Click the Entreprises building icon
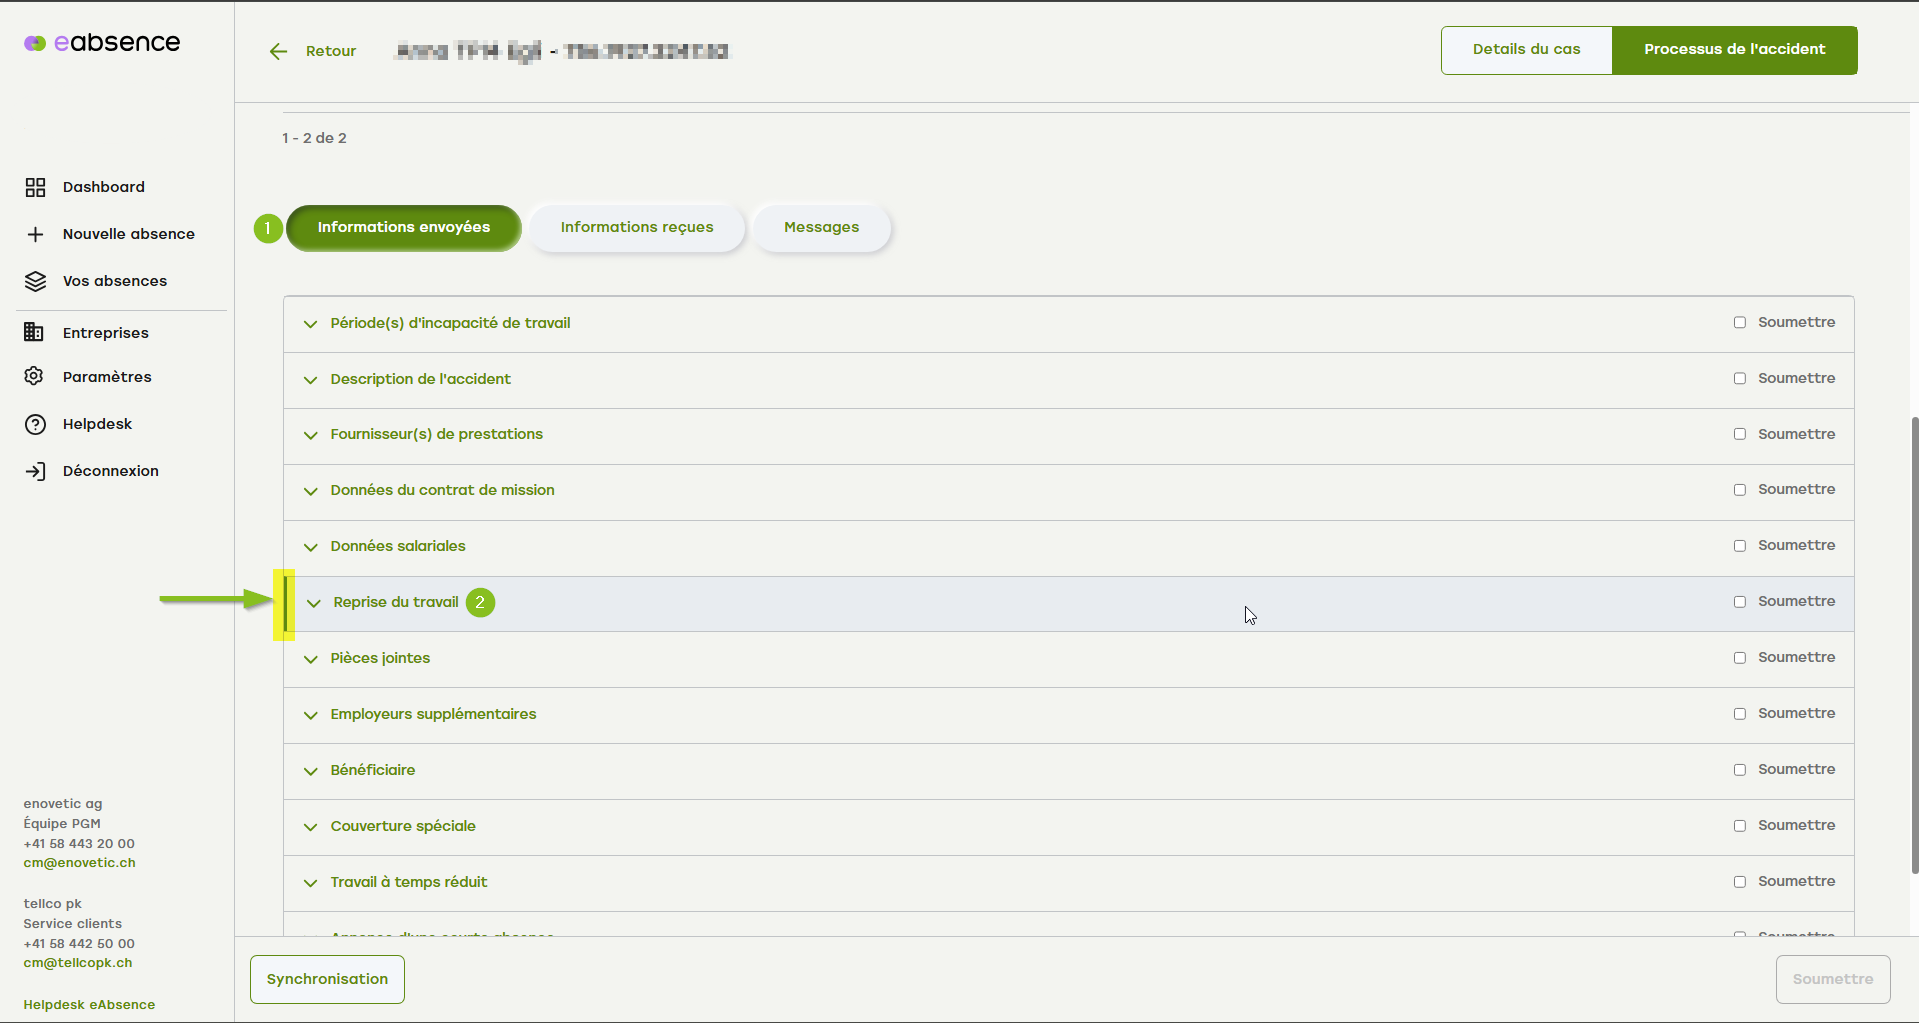1919x1023 pixels. pos(34,332)
